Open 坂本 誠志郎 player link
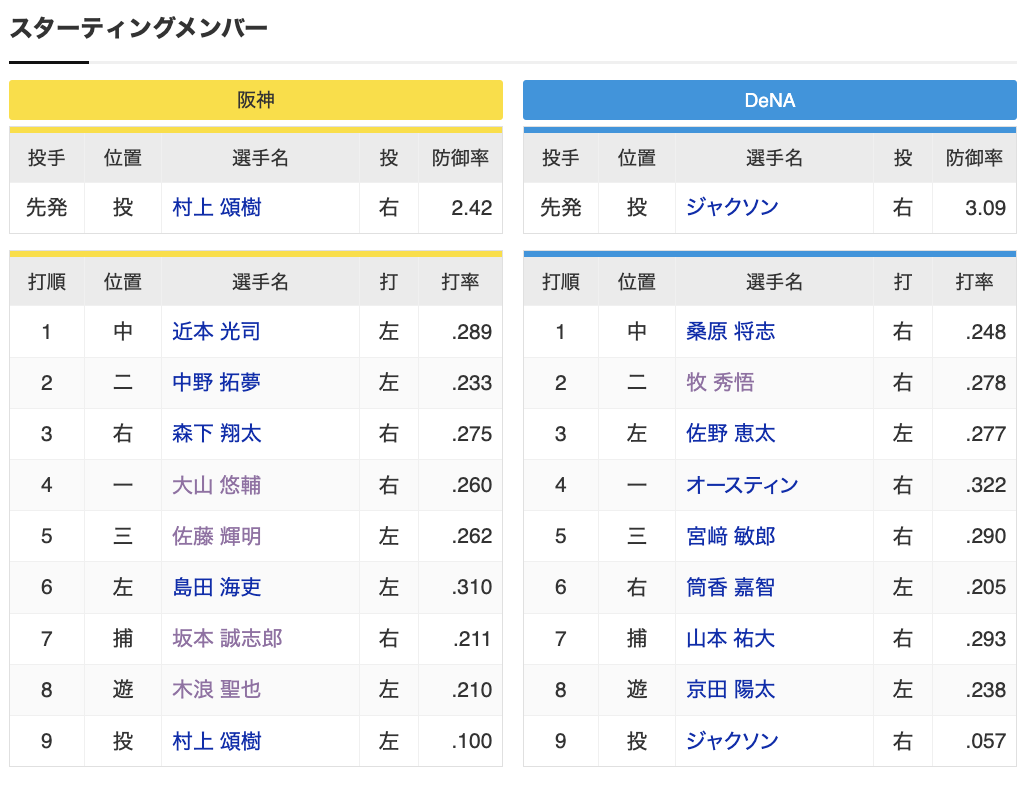This screenshot has width=1030, height=804. pyautogui.click(x=227, y=638)
